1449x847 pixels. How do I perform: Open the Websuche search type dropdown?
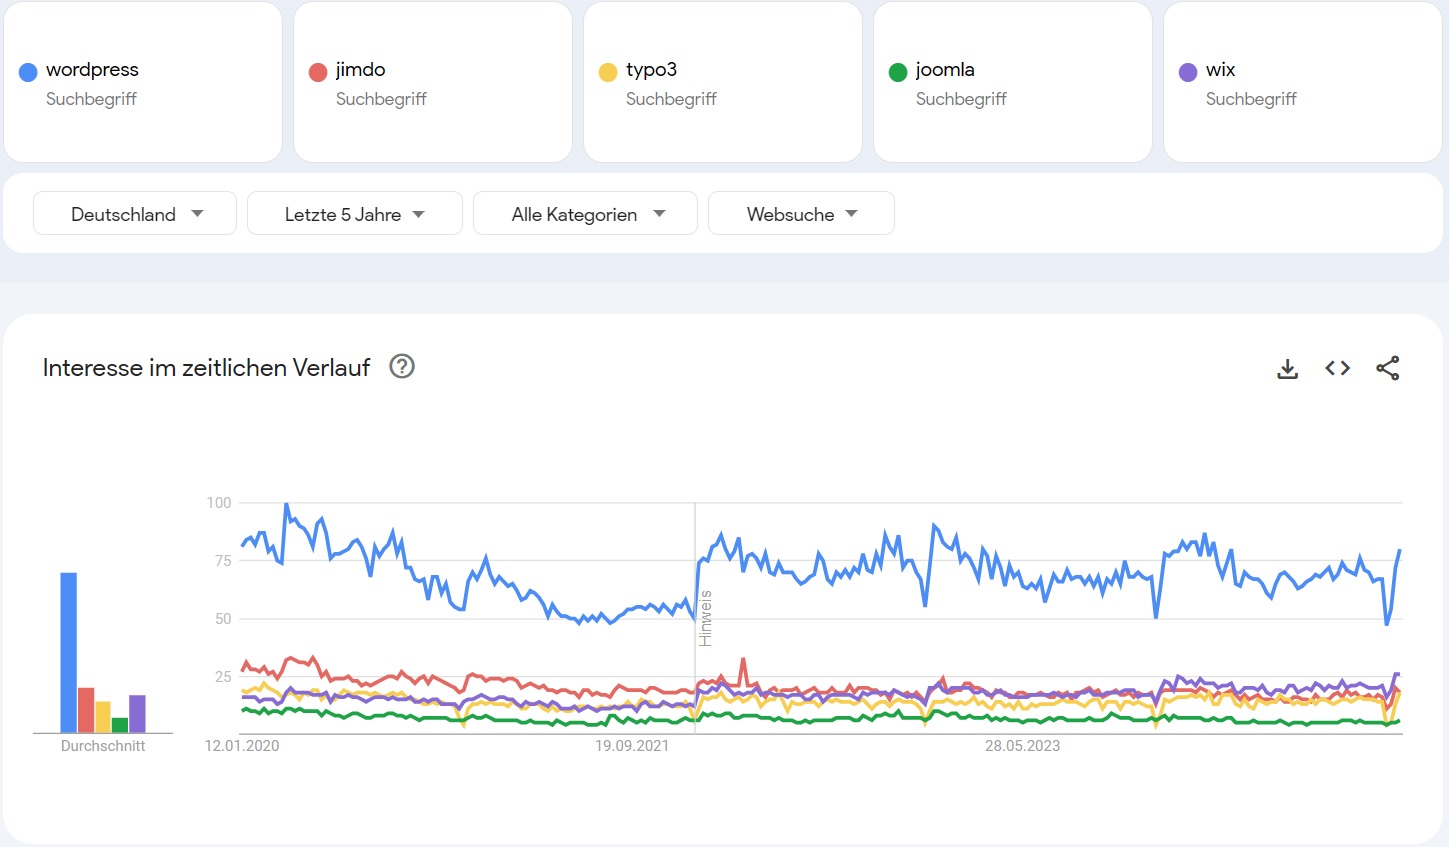click(801, 213)
